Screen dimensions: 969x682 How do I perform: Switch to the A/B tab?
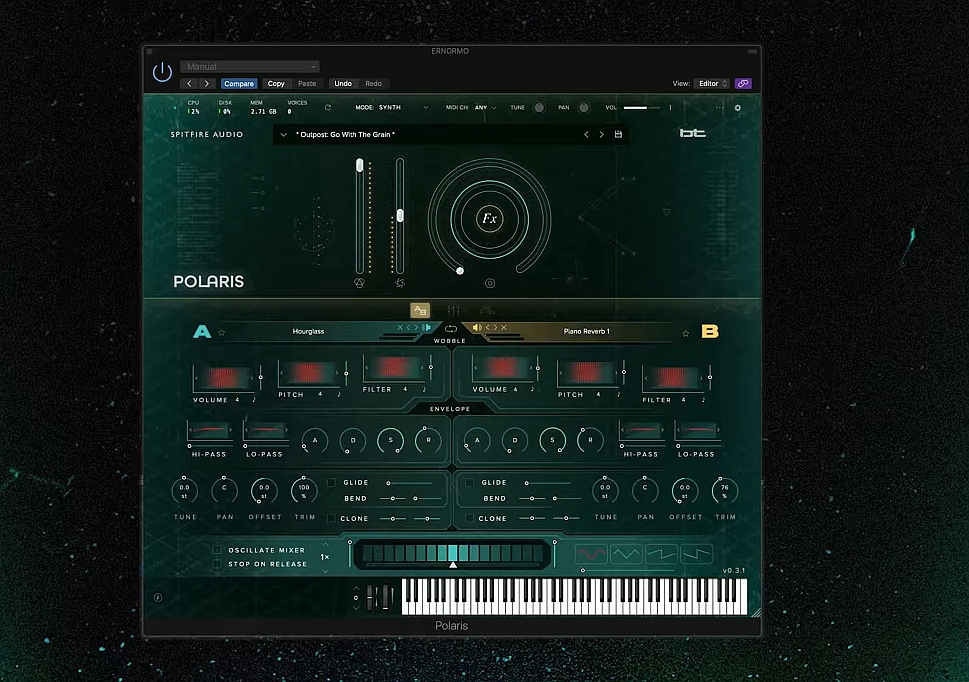(420, 310)
